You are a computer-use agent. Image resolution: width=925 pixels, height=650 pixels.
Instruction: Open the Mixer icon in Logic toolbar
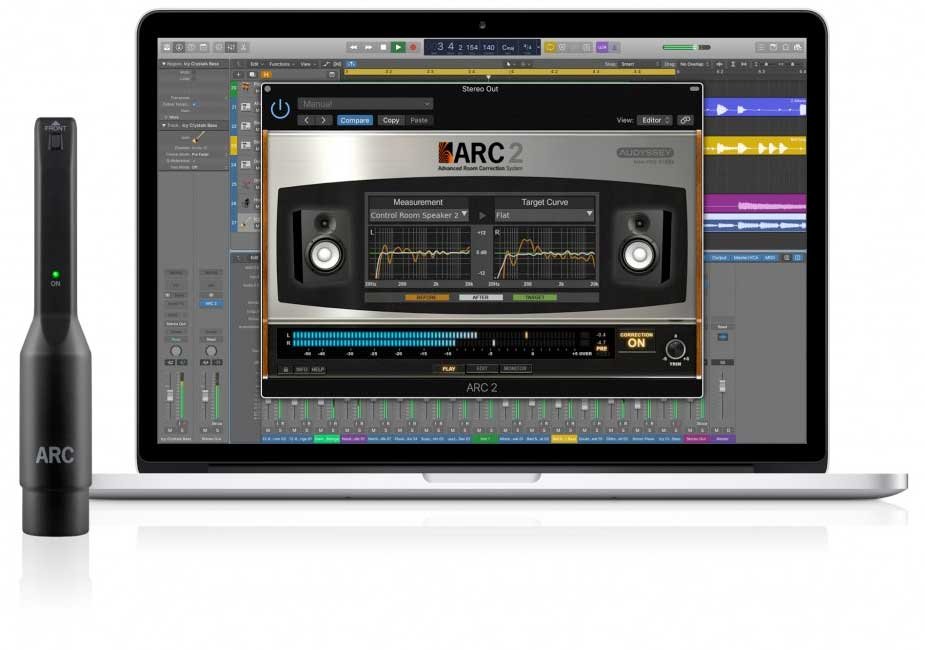pyautogui.click(x=231, y=47)
